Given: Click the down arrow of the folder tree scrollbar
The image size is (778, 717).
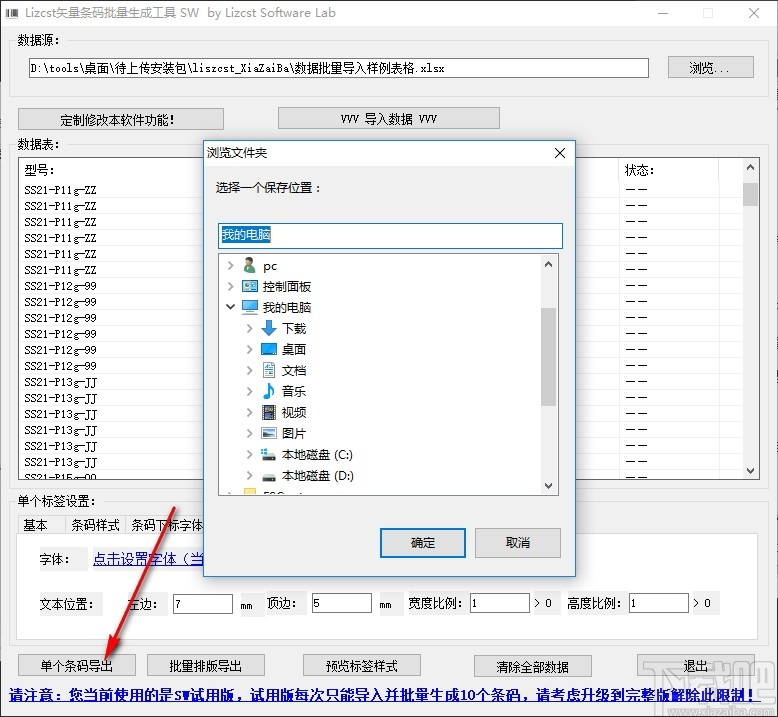Looking at the screenshot, I should (548, 486).
